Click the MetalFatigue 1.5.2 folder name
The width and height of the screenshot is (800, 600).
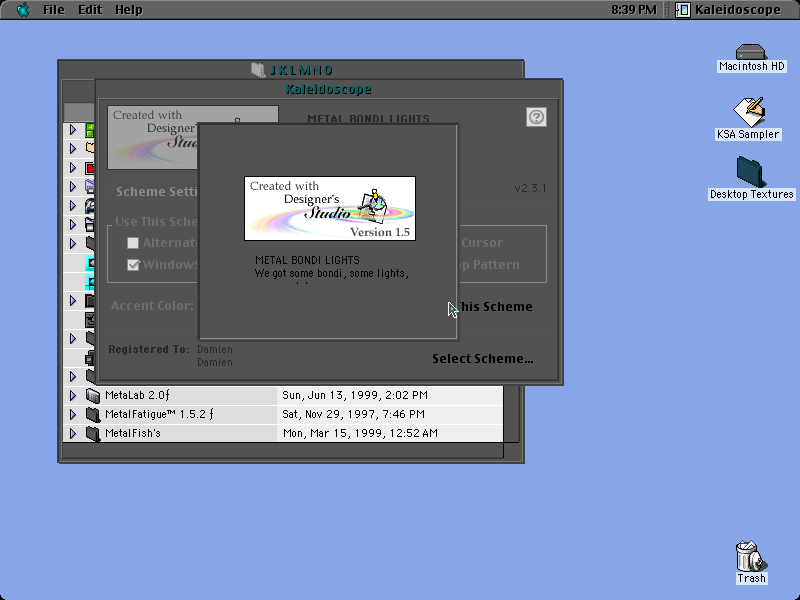pos(159,414)
